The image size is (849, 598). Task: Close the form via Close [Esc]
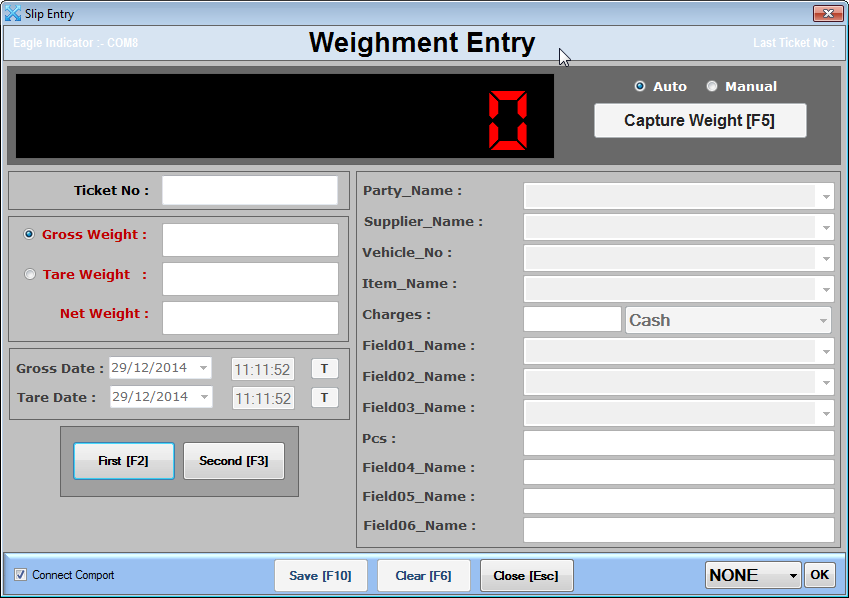[526, 575]
